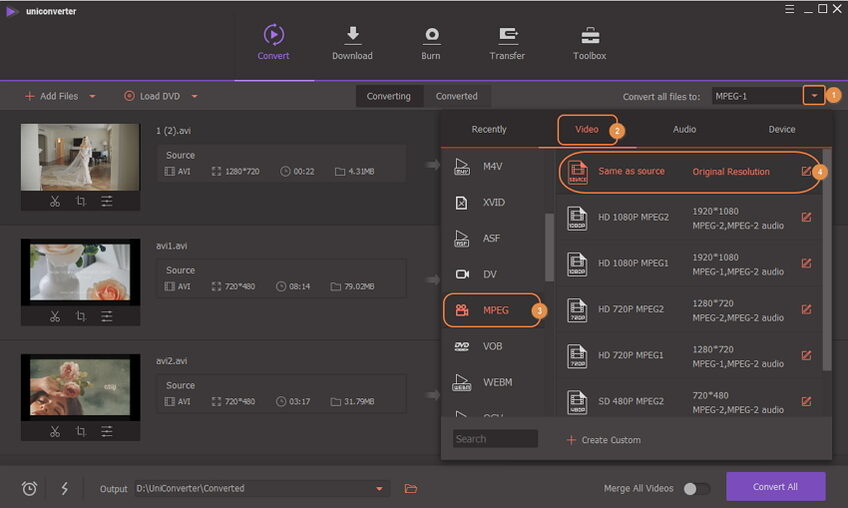Edit the SD 480P MPEG2 preset
The width and height of the screenshot is (848, 508).
806,401
